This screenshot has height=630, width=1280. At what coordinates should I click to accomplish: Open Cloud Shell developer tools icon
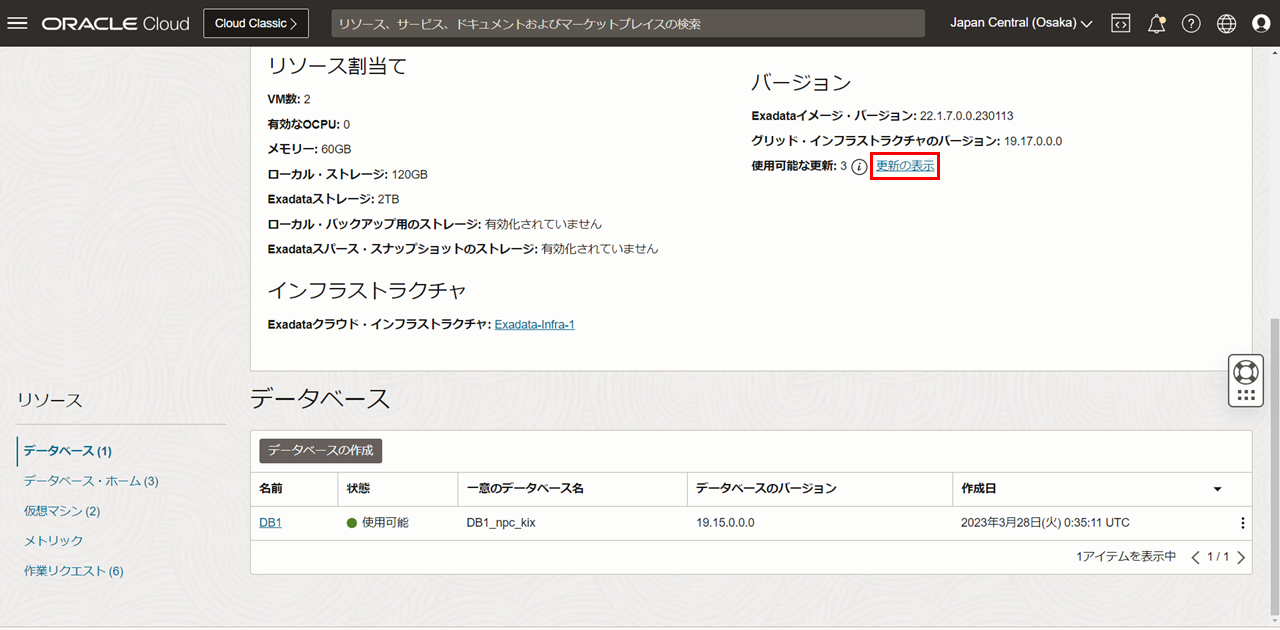[1121, 23]
